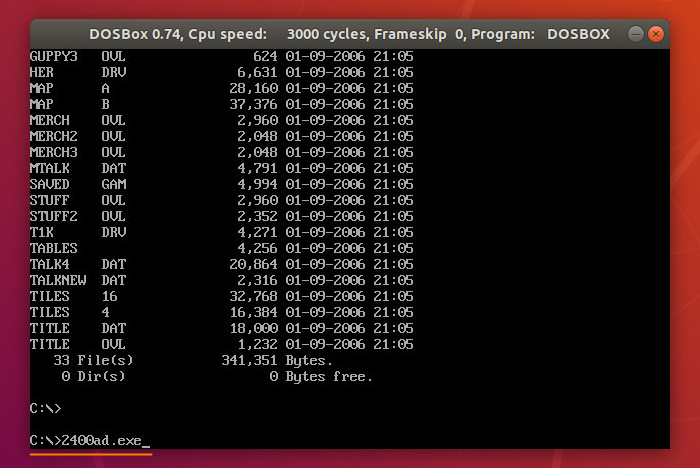Click the 624 size of GUPPY3
Viewport: 700px width, 468px height.
coord(265,56)
